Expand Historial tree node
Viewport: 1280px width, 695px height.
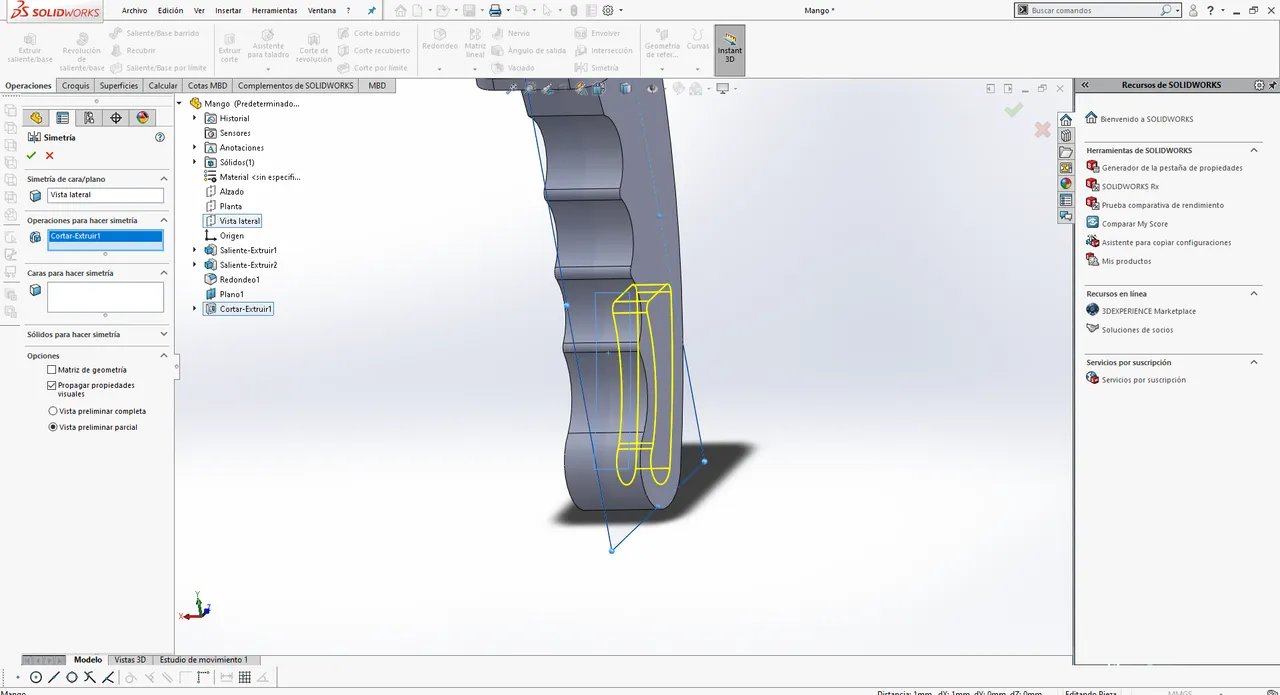tap(195, 118)
